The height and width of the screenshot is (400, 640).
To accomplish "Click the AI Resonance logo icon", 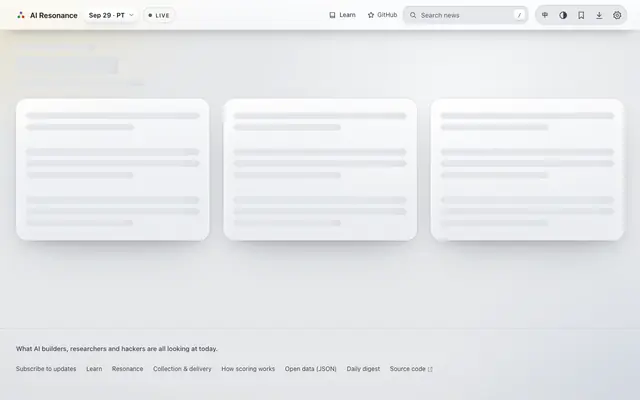I will click(21, 16).
